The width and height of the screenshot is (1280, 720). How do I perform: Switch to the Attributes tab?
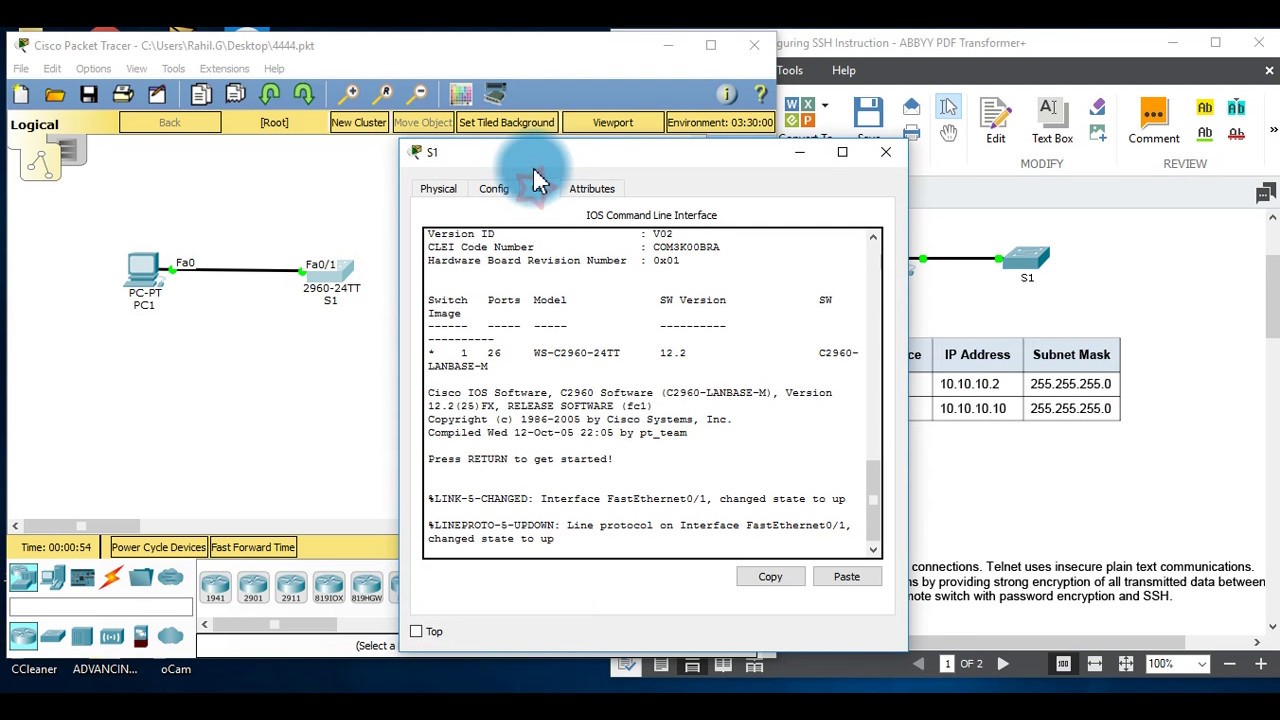click(592, 189)
